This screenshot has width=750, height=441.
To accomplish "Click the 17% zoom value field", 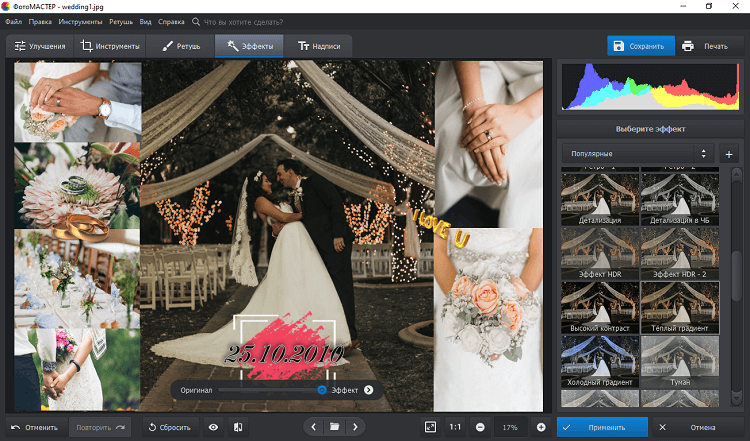I will coord(510,427).
